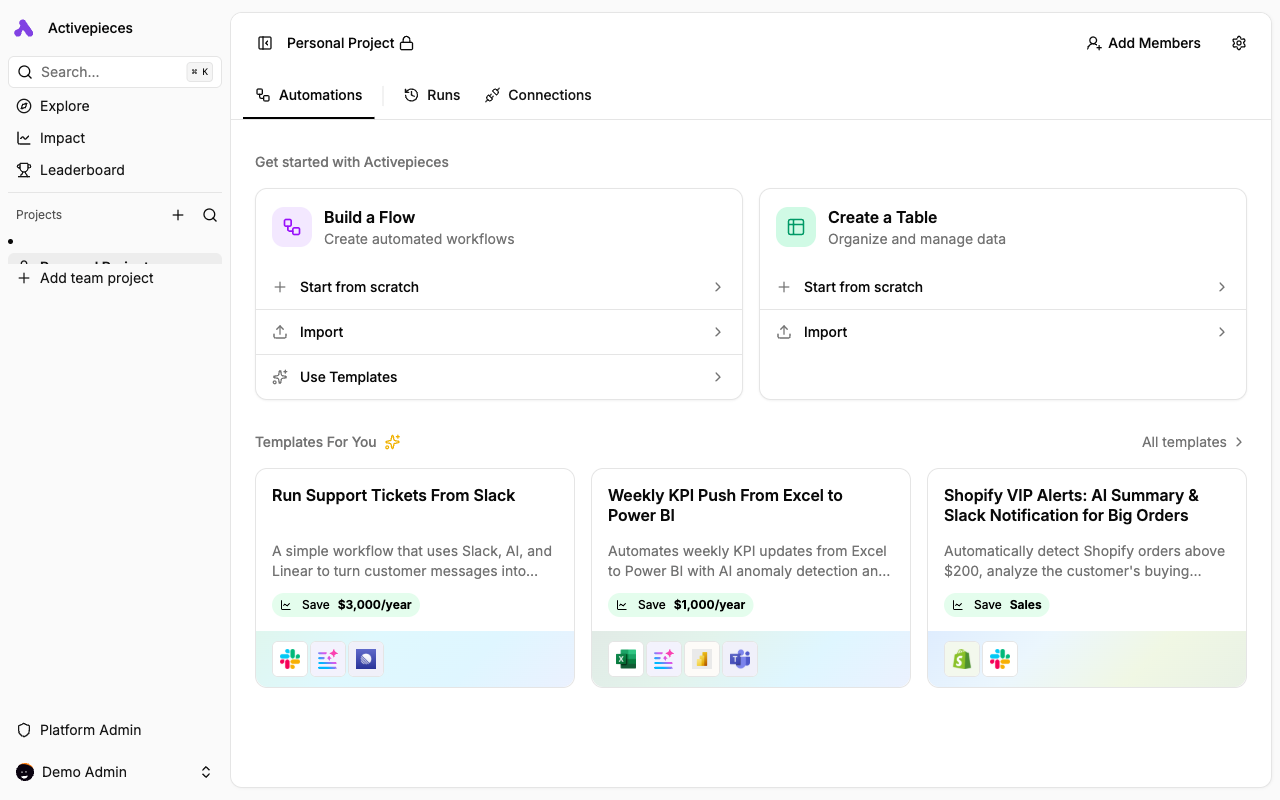Screen dimensions: 1280x800
Task: Click Linear icon in Run Support Tickets card
Action: point(366,659)
